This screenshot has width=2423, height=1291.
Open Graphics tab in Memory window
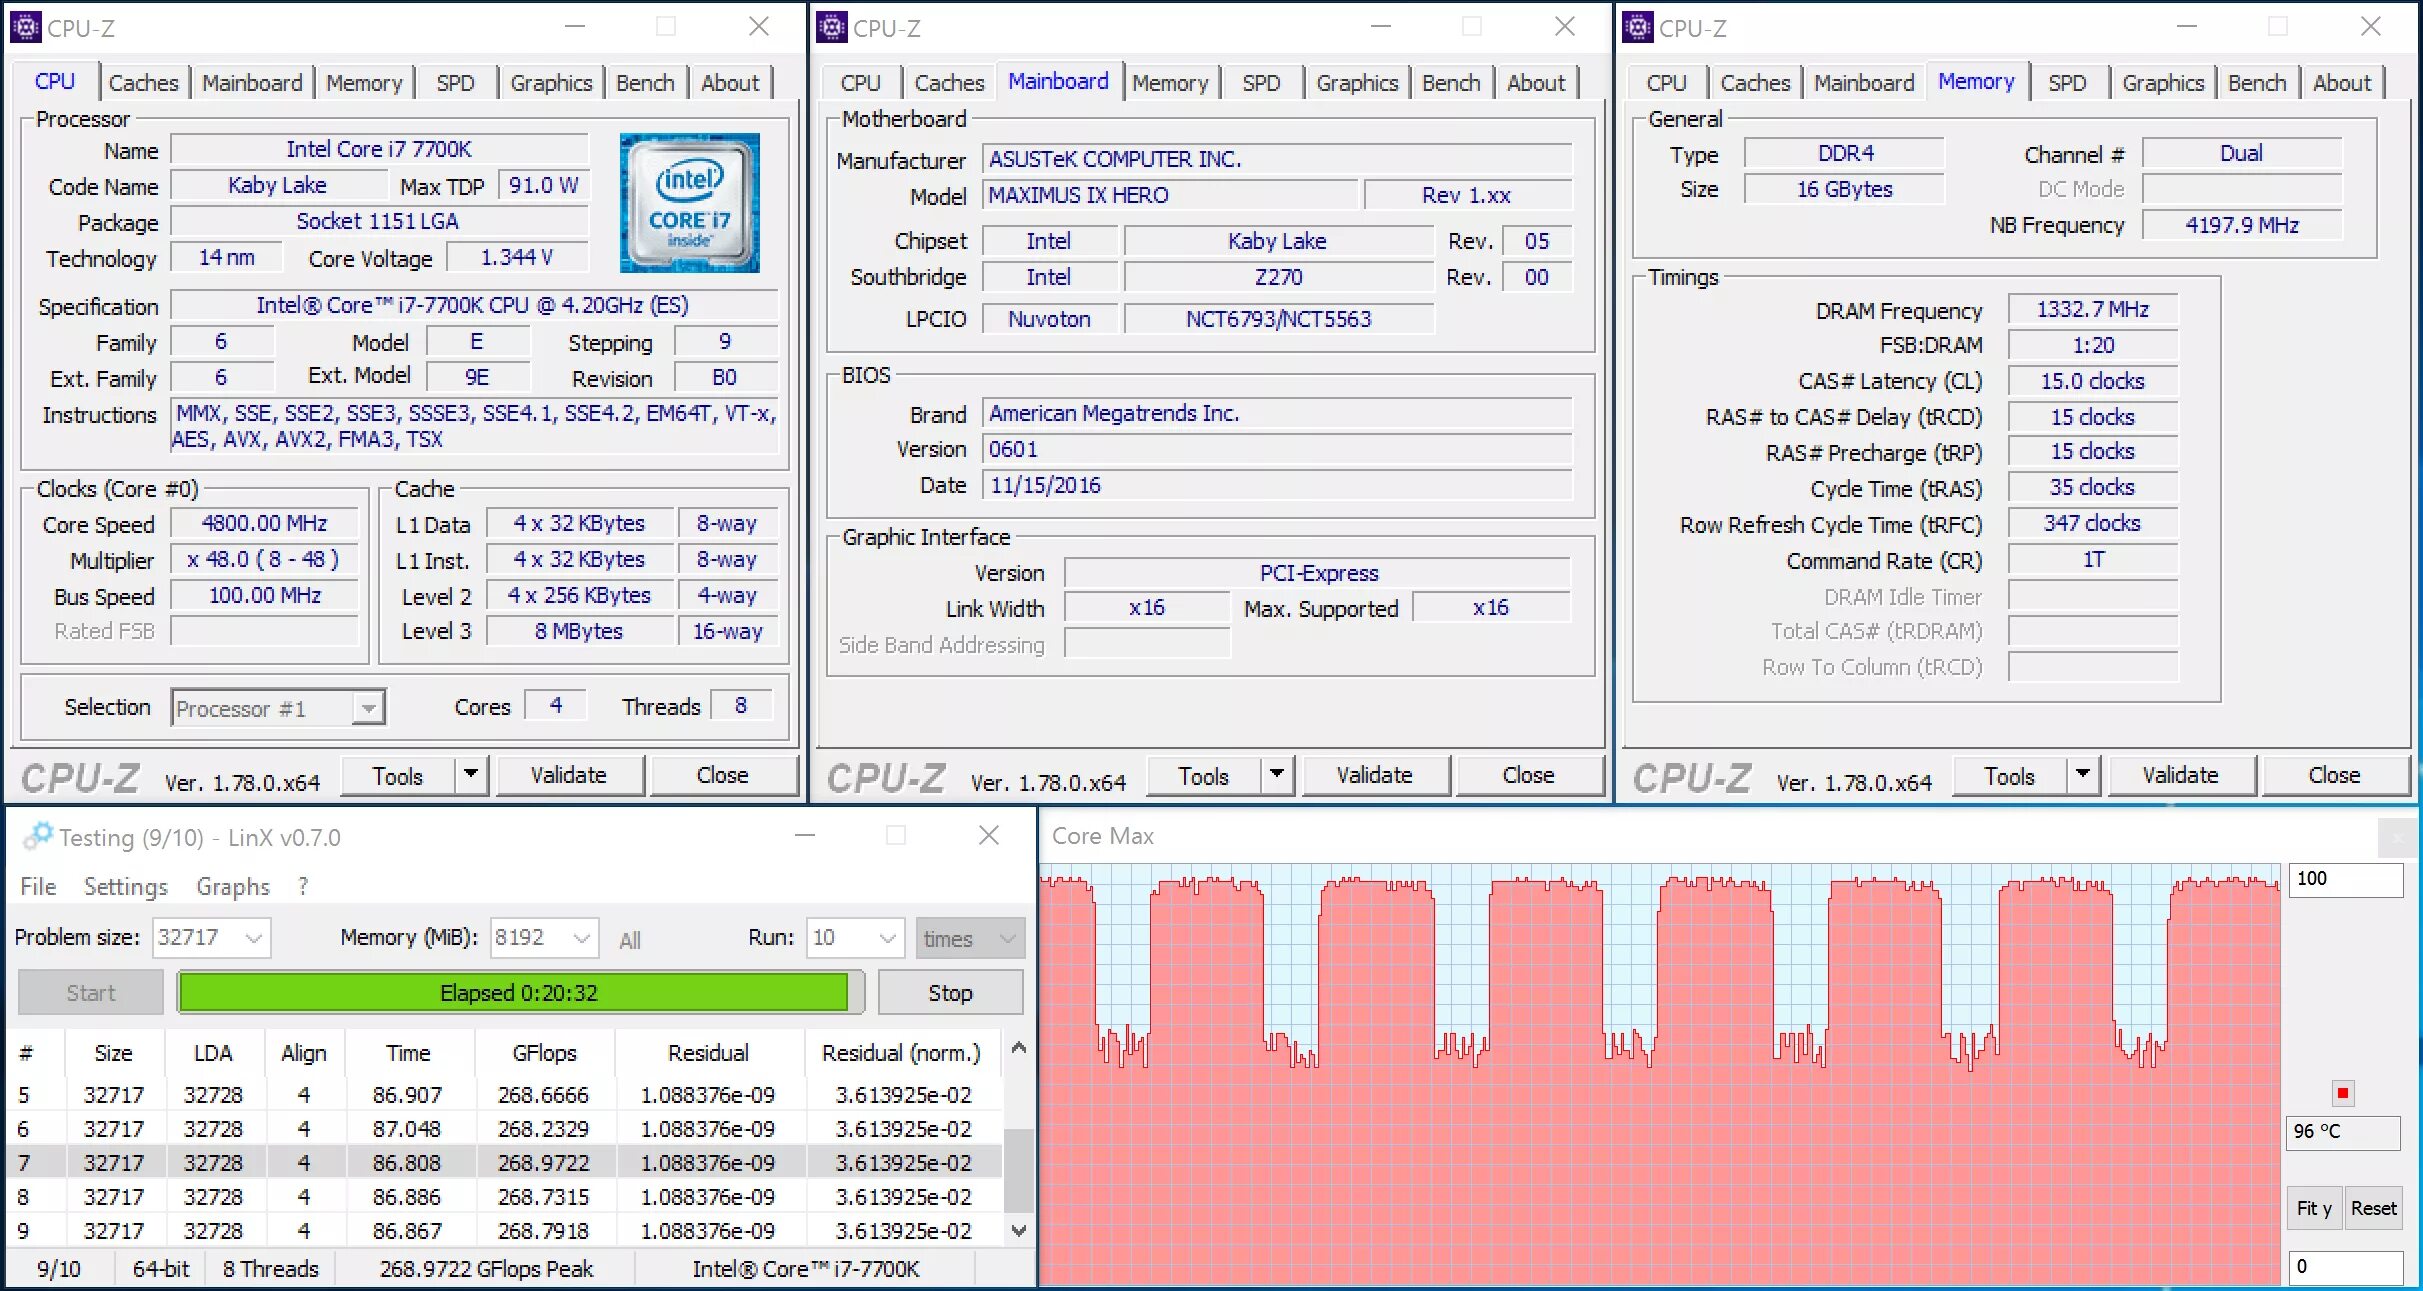pos(2163,83)
